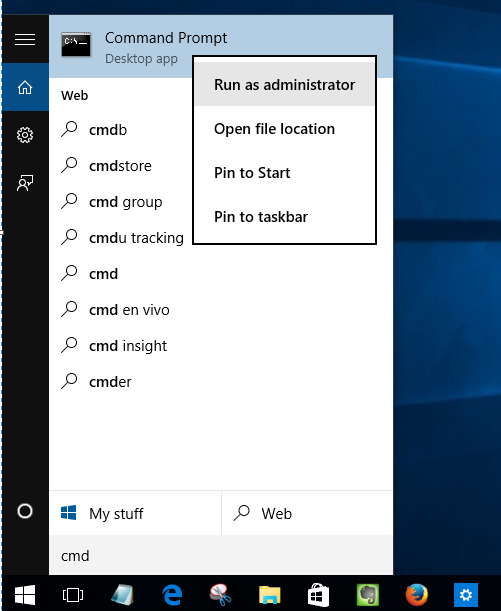Viewport: 501px width, 611px height.
Task: Open the Settings gear in the sidebar
Action: click(25, 135)
